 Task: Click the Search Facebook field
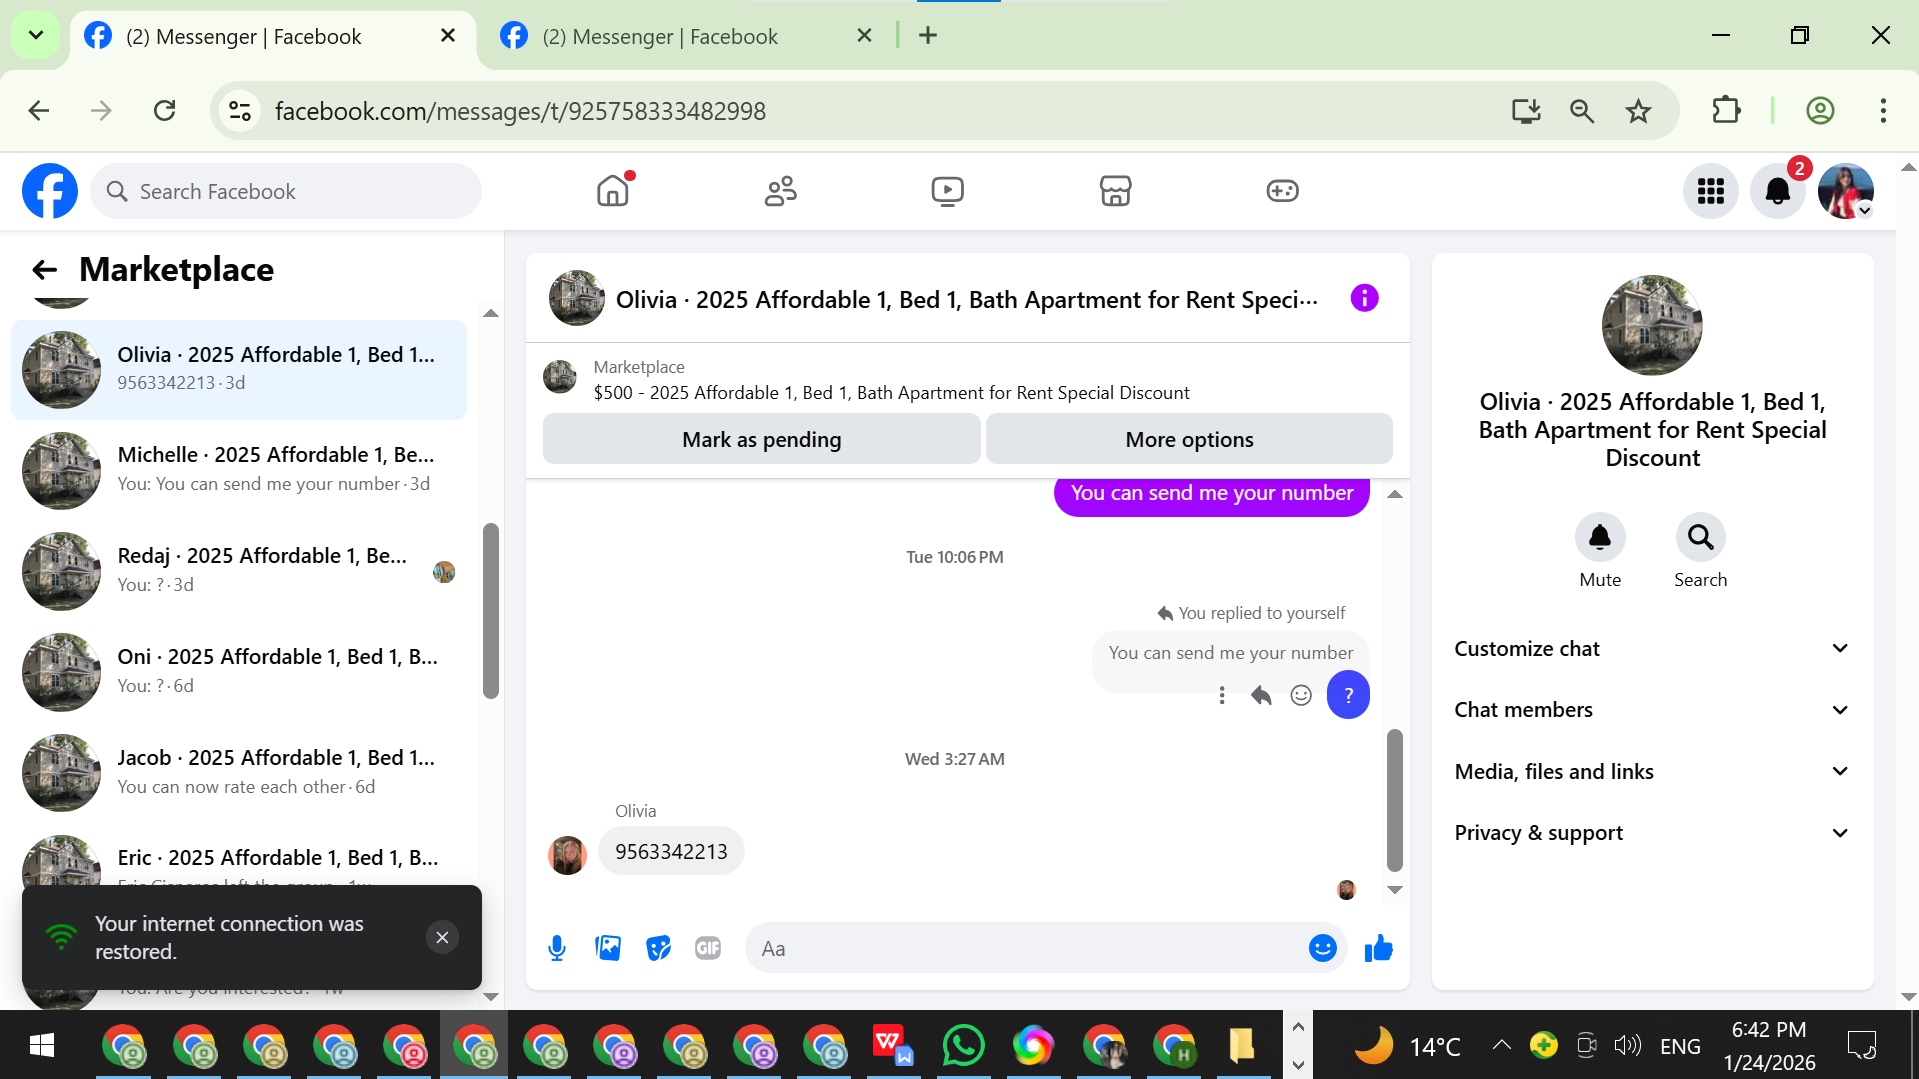click(x=286, y=191)
